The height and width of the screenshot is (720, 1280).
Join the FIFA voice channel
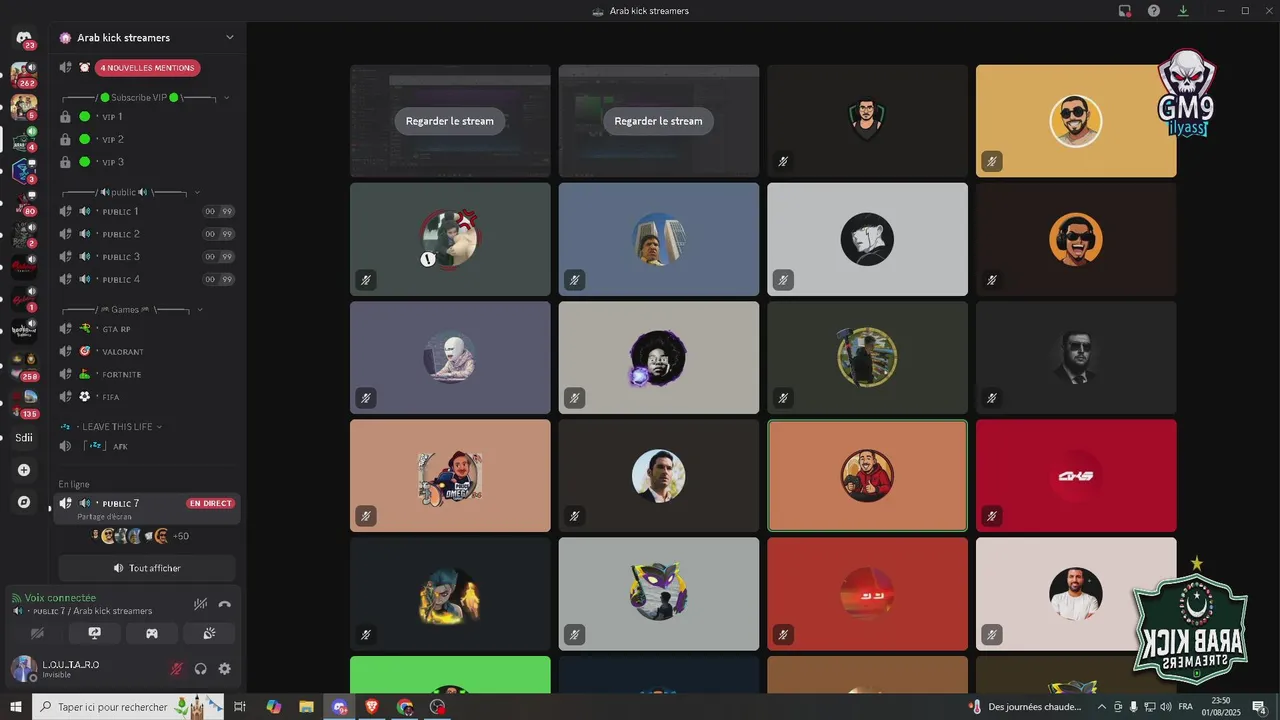pos(147,397)
